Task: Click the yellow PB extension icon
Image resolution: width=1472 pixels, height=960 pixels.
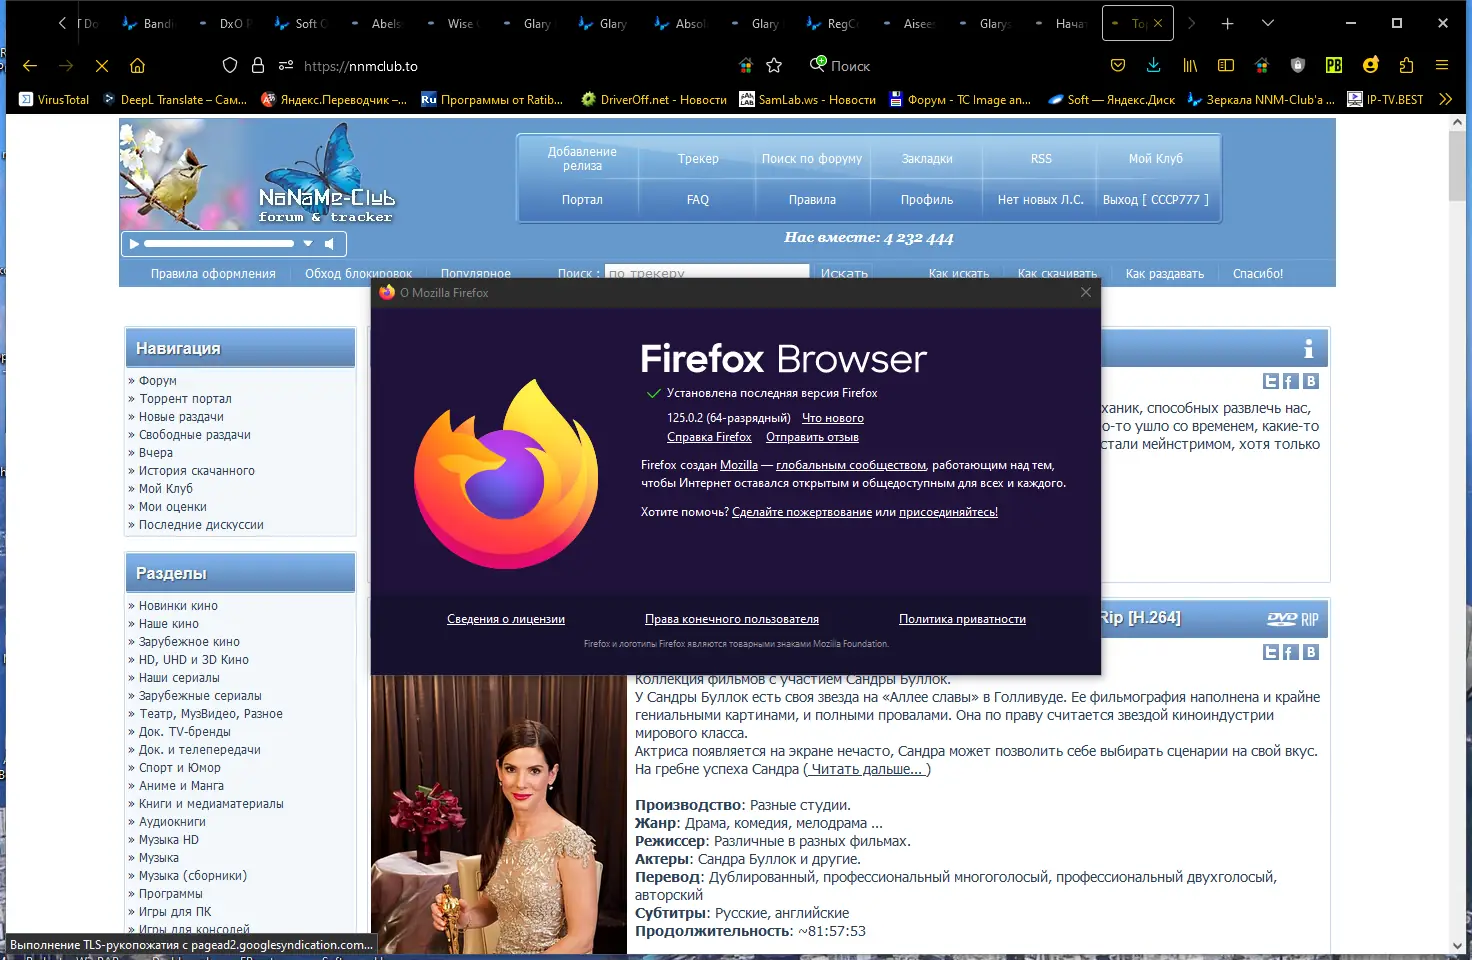Action: coord(1334,66)
